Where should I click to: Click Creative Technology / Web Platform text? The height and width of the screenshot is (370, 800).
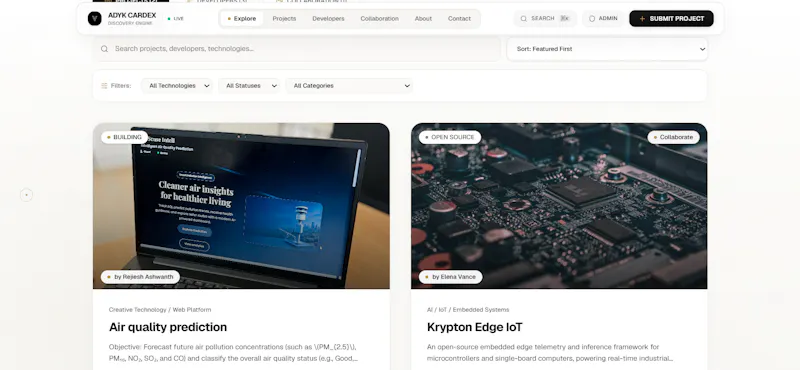tap(160, 310)
